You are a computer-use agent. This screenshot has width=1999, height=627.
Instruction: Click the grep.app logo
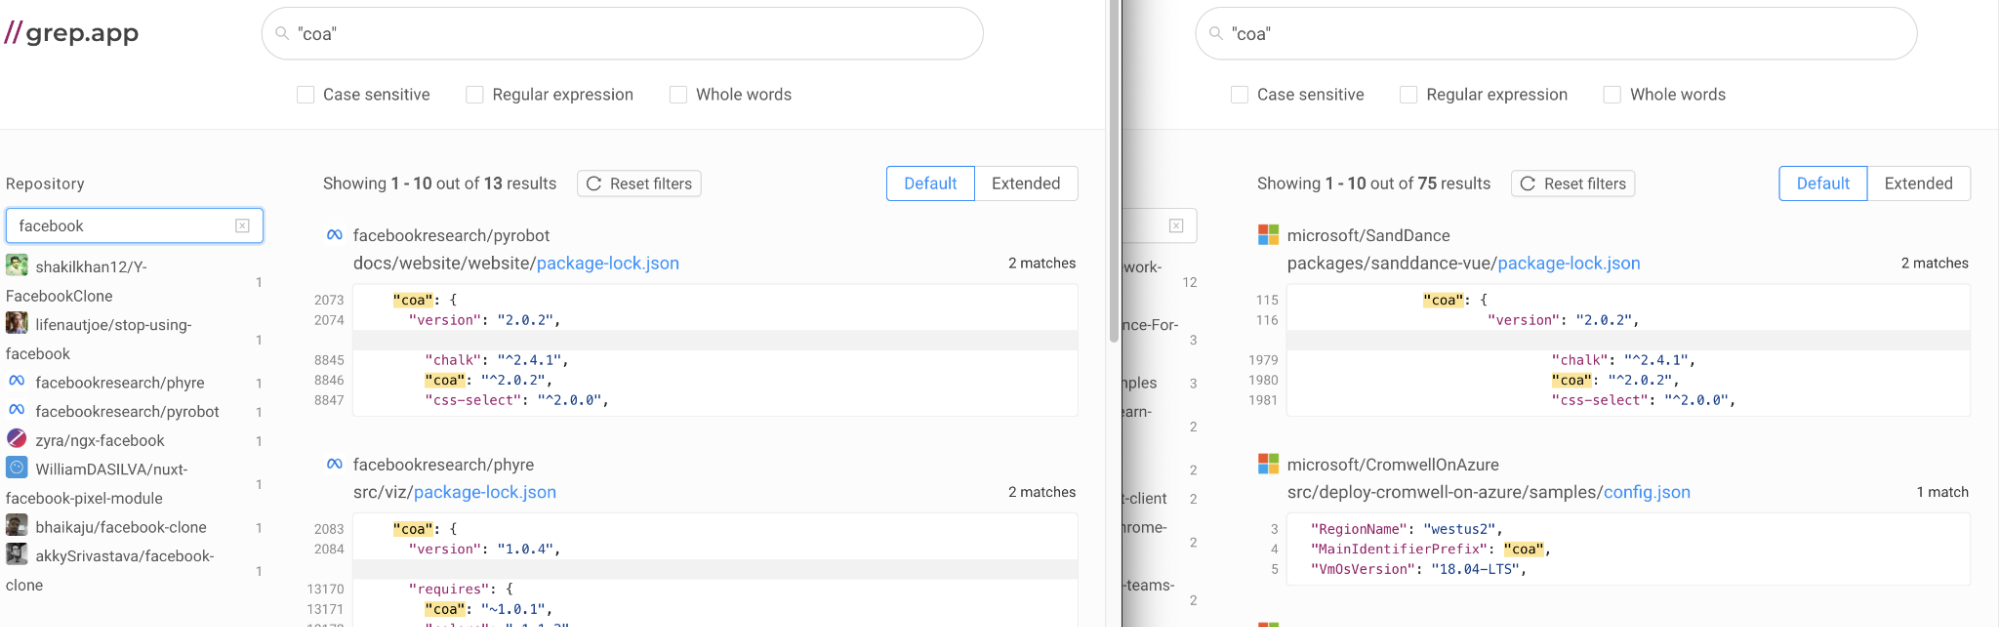pyautogui.click(x=71, y=33)
